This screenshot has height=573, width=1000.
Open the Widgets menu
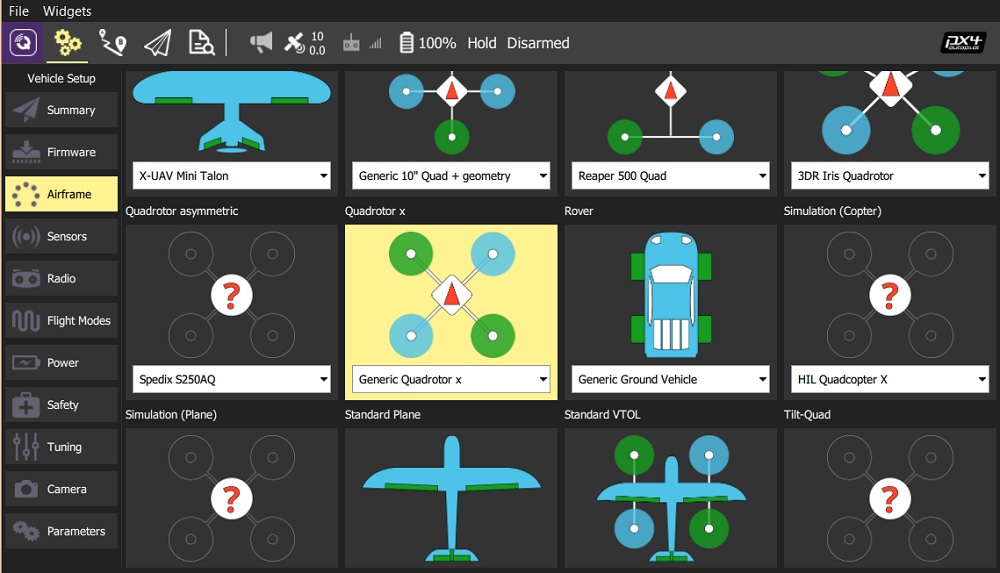(67, 11)
